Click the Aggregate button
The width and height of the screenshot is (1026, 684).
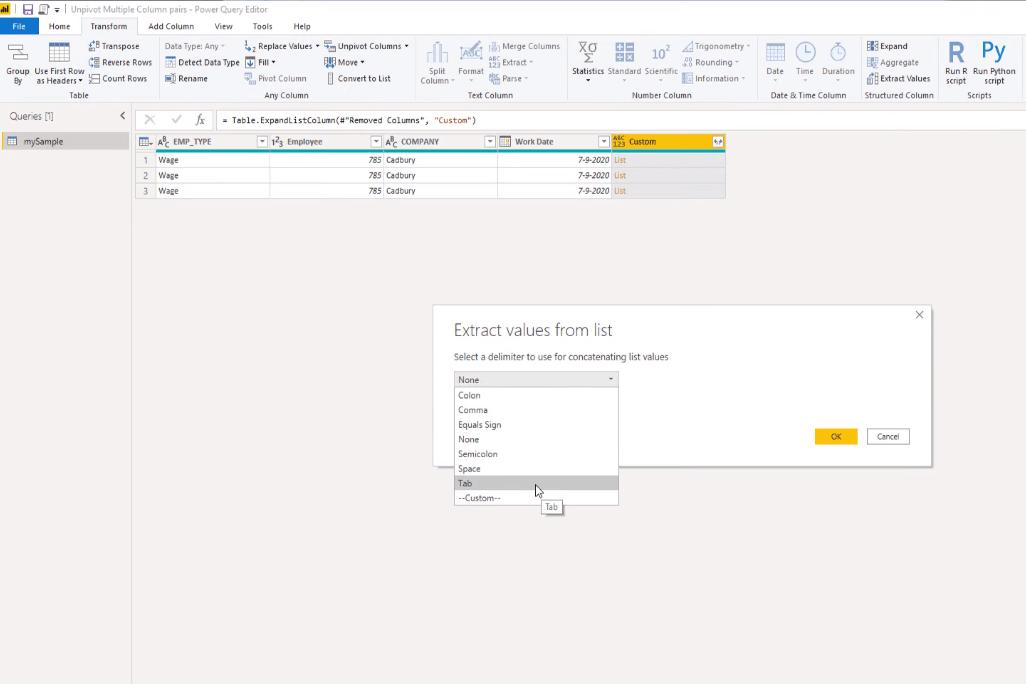pos(893,62)
